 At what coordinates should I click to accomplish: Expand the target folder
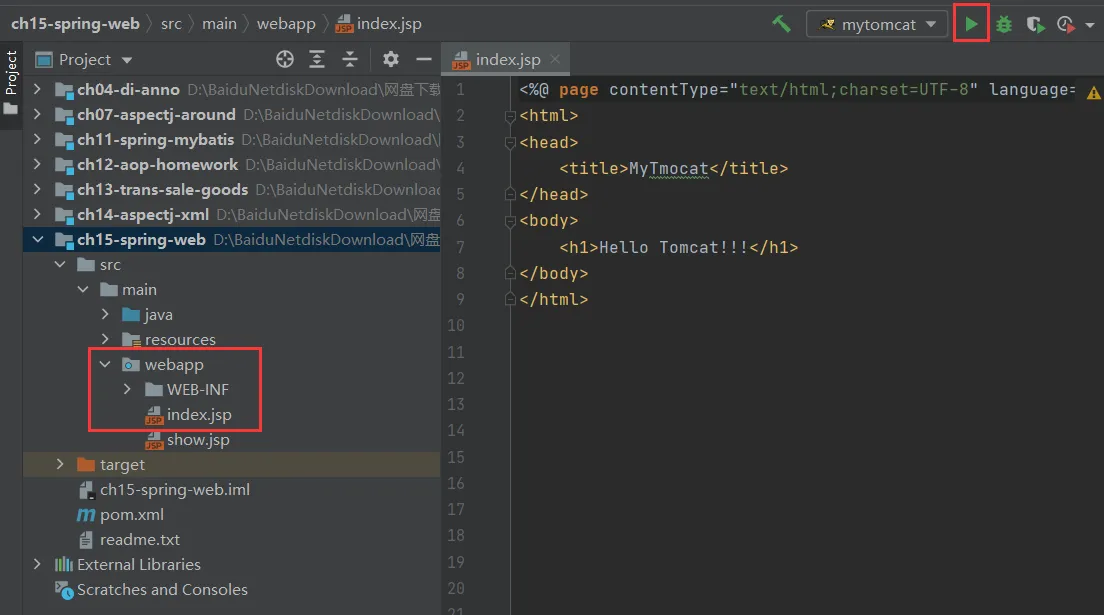[60, 464]
